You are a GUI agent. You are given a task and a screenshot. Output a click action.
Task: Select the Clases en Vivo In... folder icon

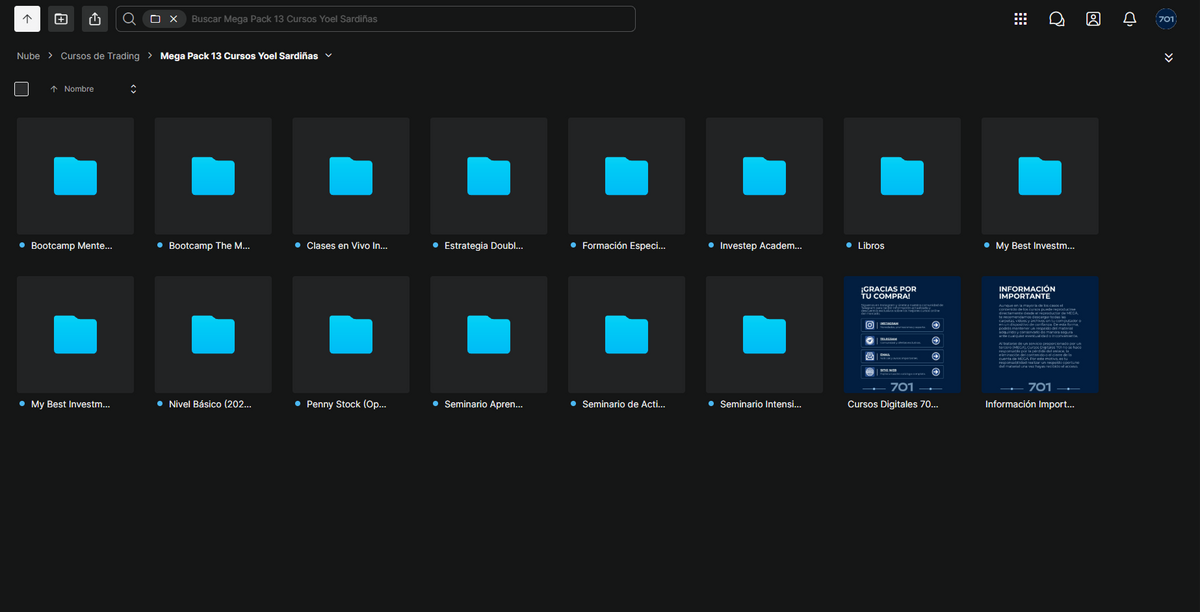pos(351,176)
